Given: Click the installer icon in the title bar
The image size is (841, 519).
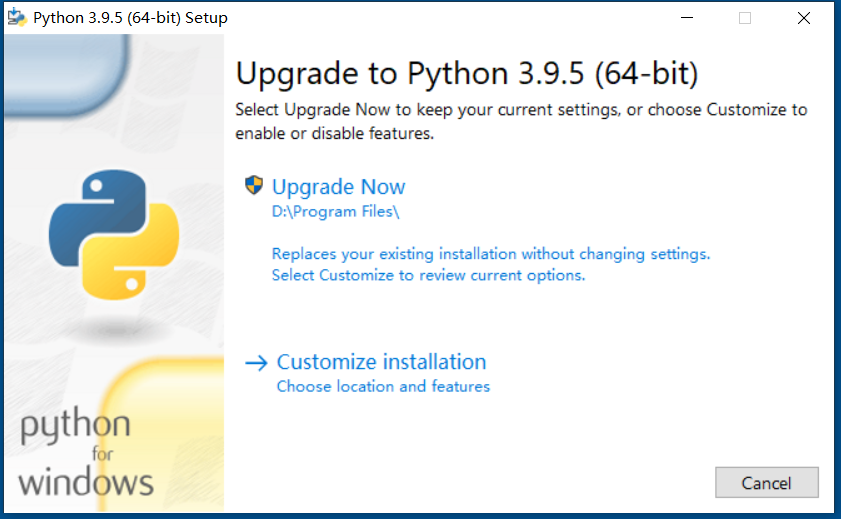Looking at the screenshot, I should [17, 17].
